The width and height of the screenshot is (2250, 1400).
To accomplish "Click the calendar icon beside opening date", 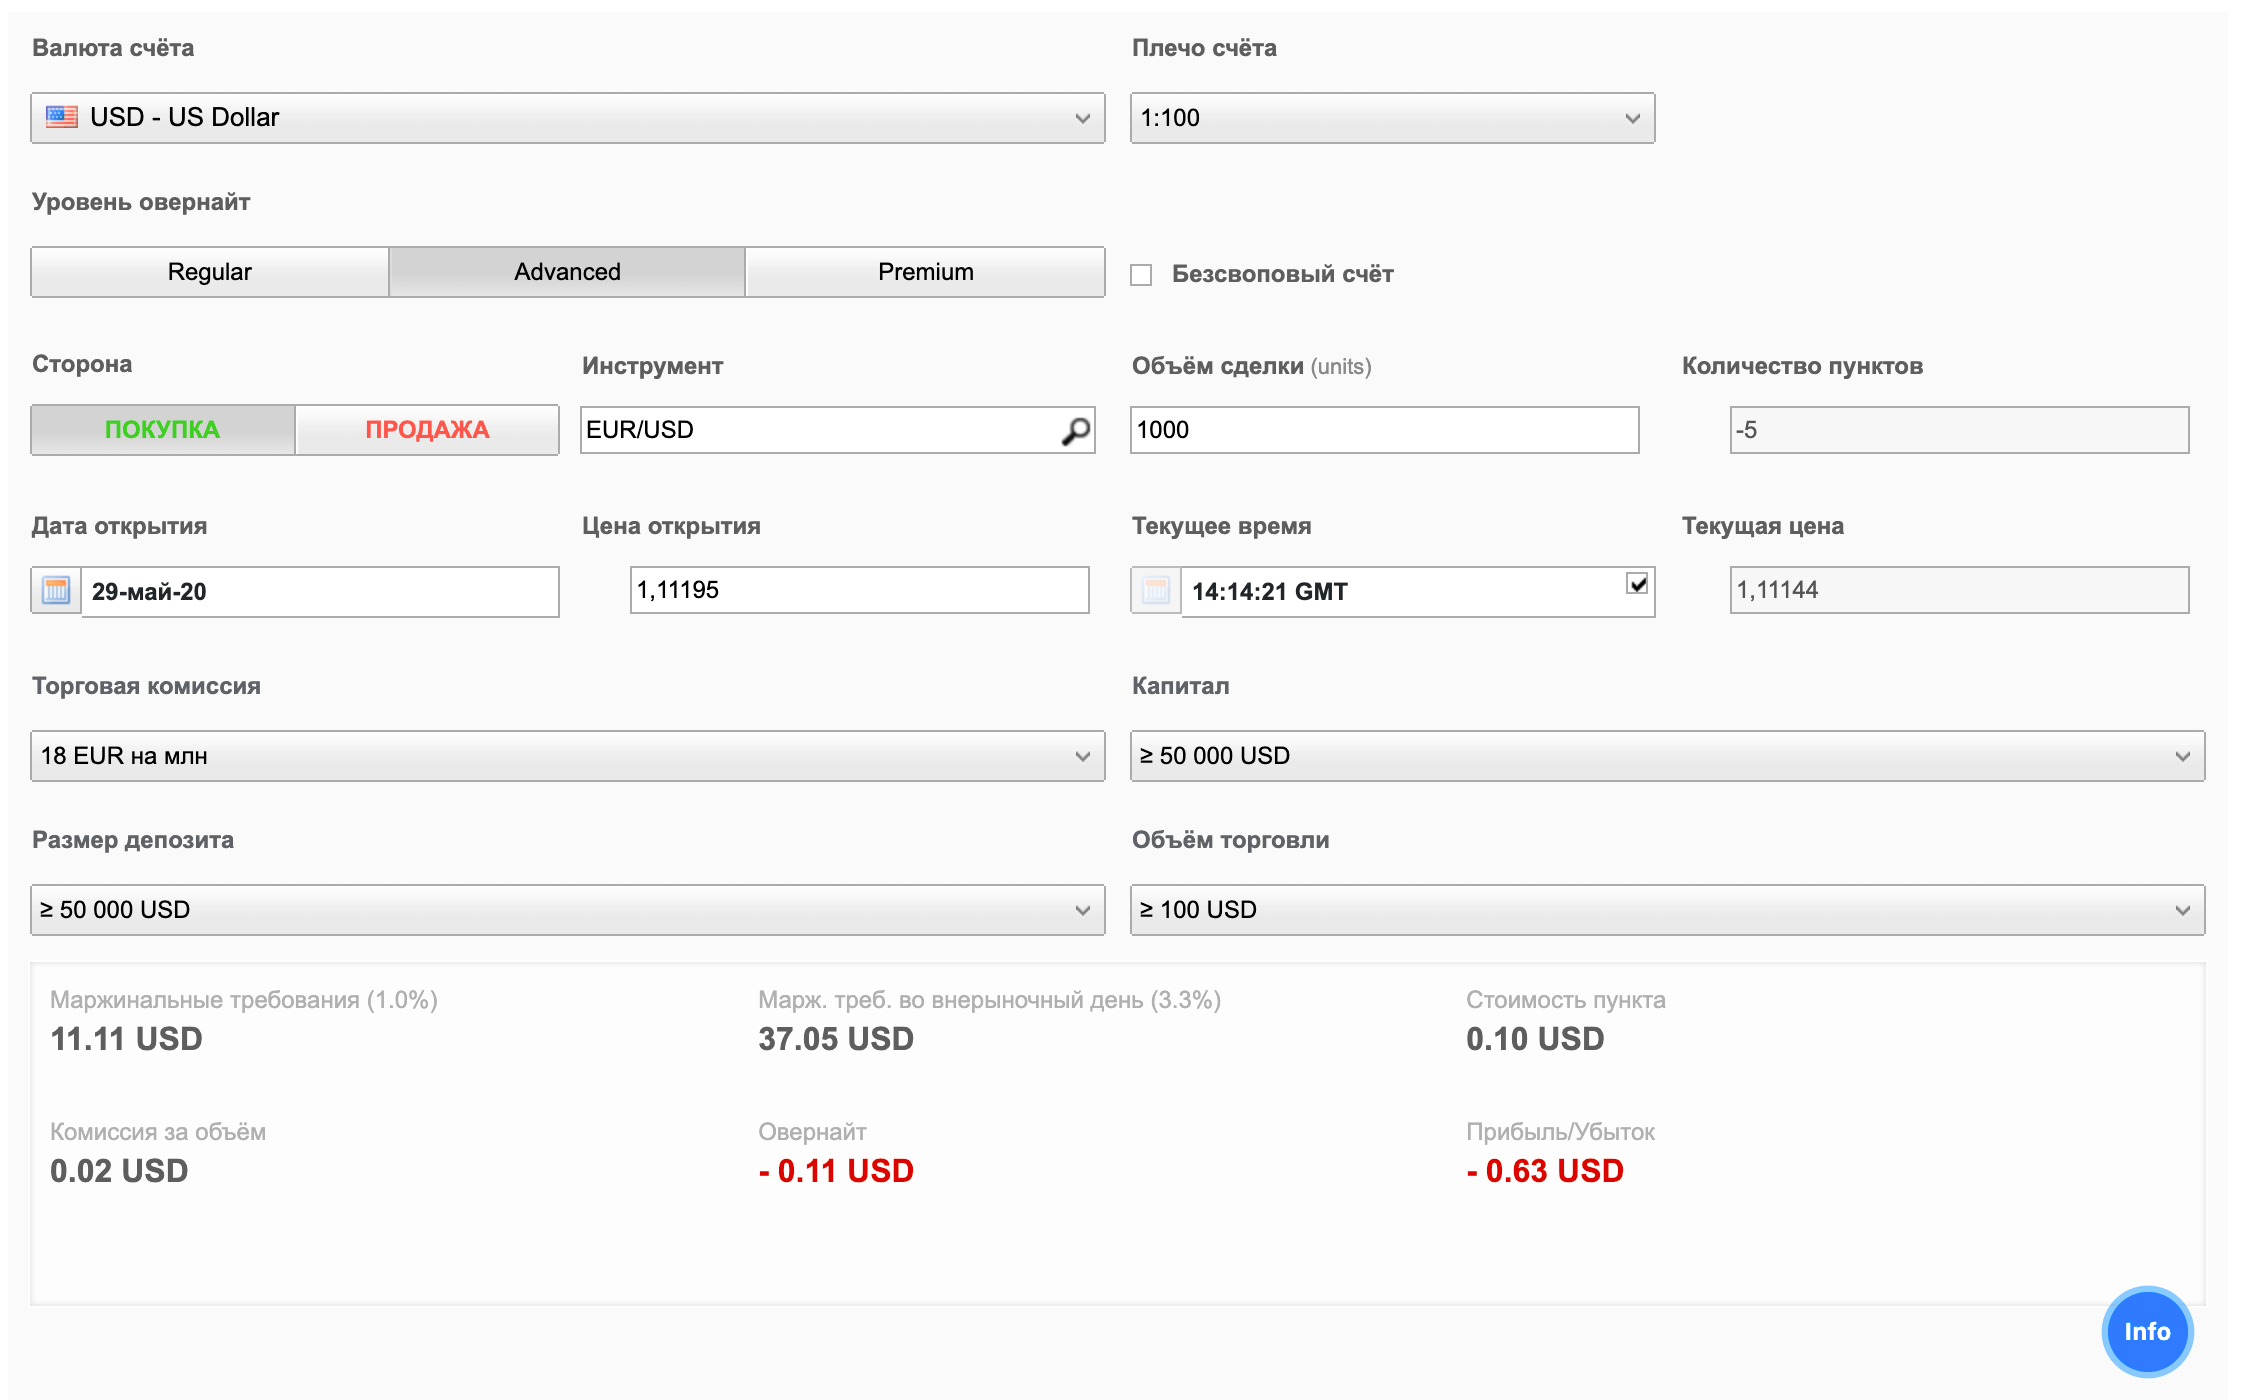I will tap(56, 591).
